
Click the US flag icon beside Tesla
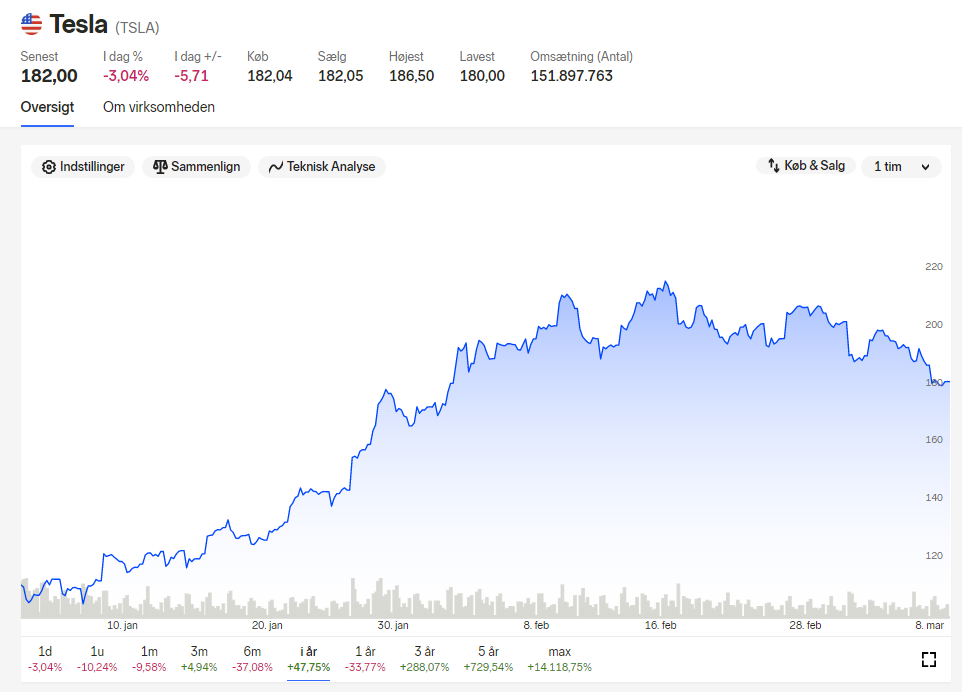click(31, 25)
